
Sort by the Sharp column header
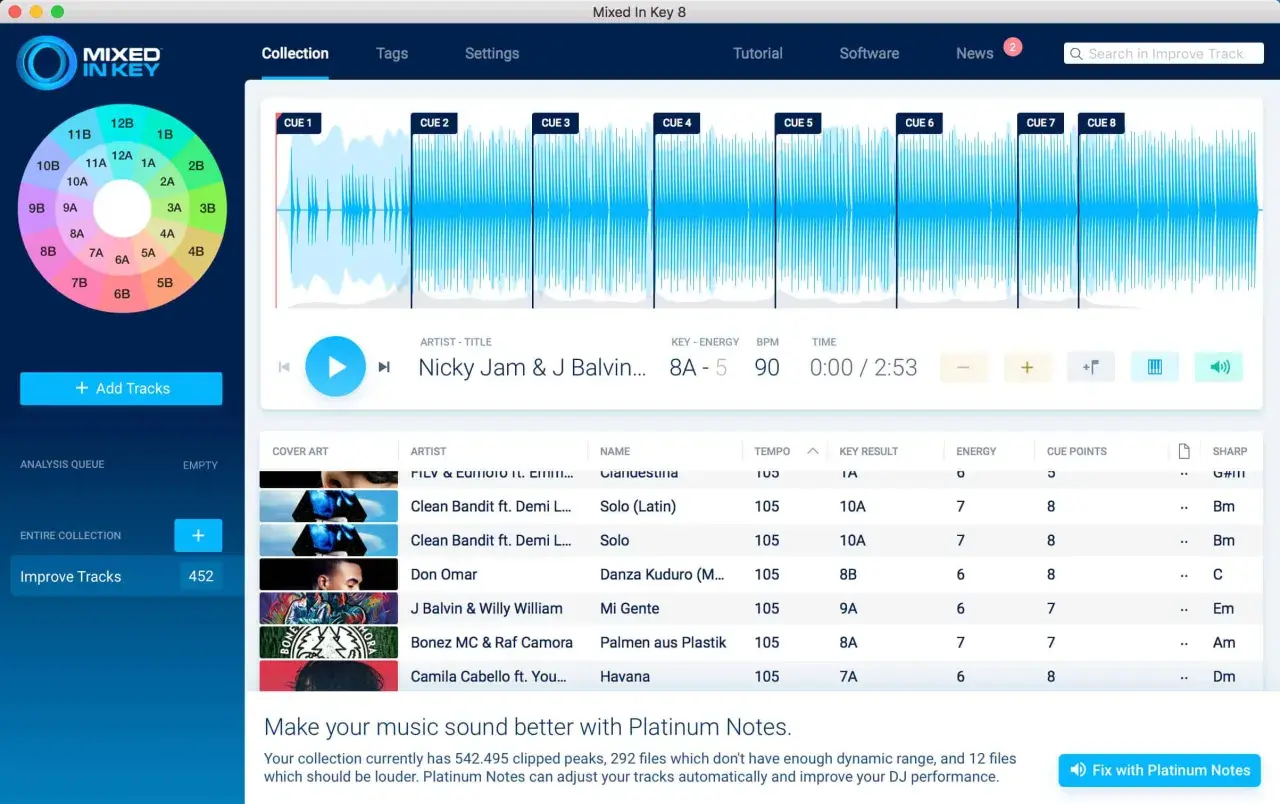1230,451
